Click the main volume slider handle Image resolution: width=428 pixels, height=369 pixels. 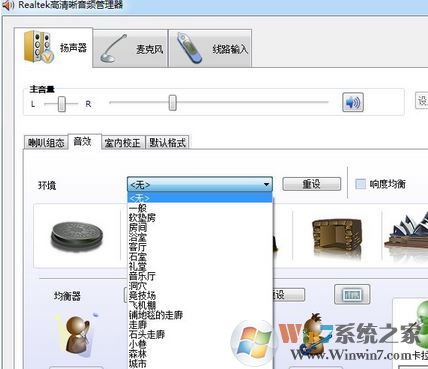click(172, 102)
